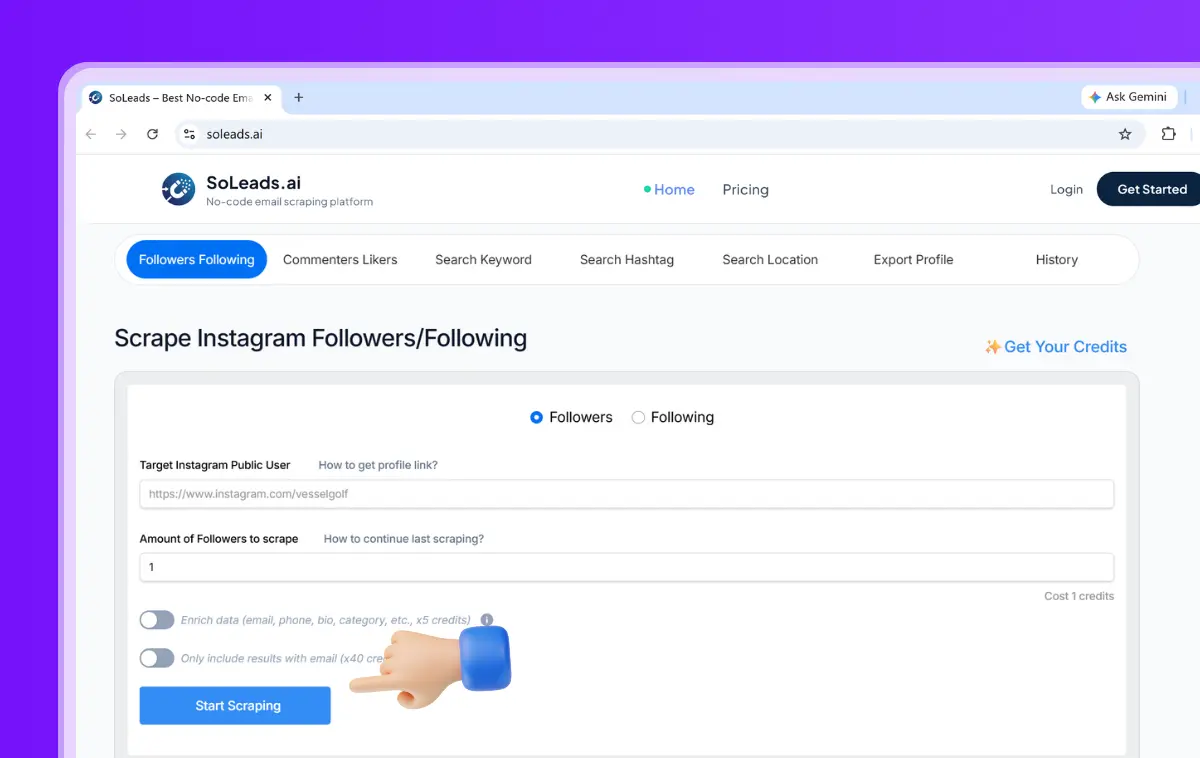This screenshot has height=758, width=1200.
Task: Click the browser forward arrow
Action: (x=121, y=134)
